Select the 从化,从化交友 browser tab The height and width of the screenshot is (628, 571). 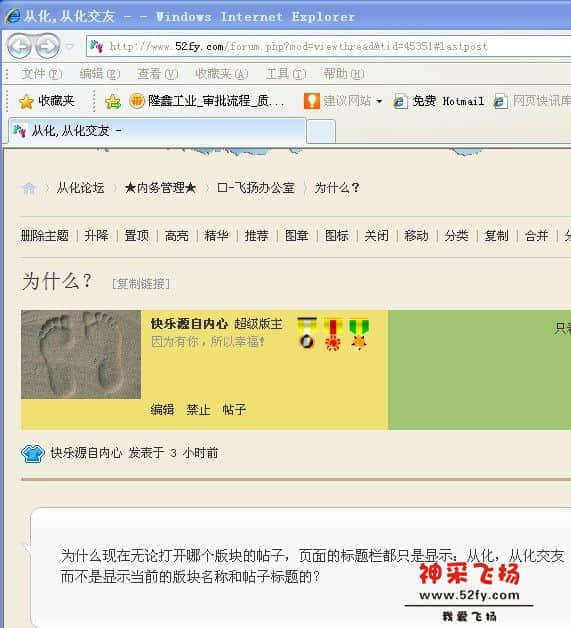pos(157,131)
